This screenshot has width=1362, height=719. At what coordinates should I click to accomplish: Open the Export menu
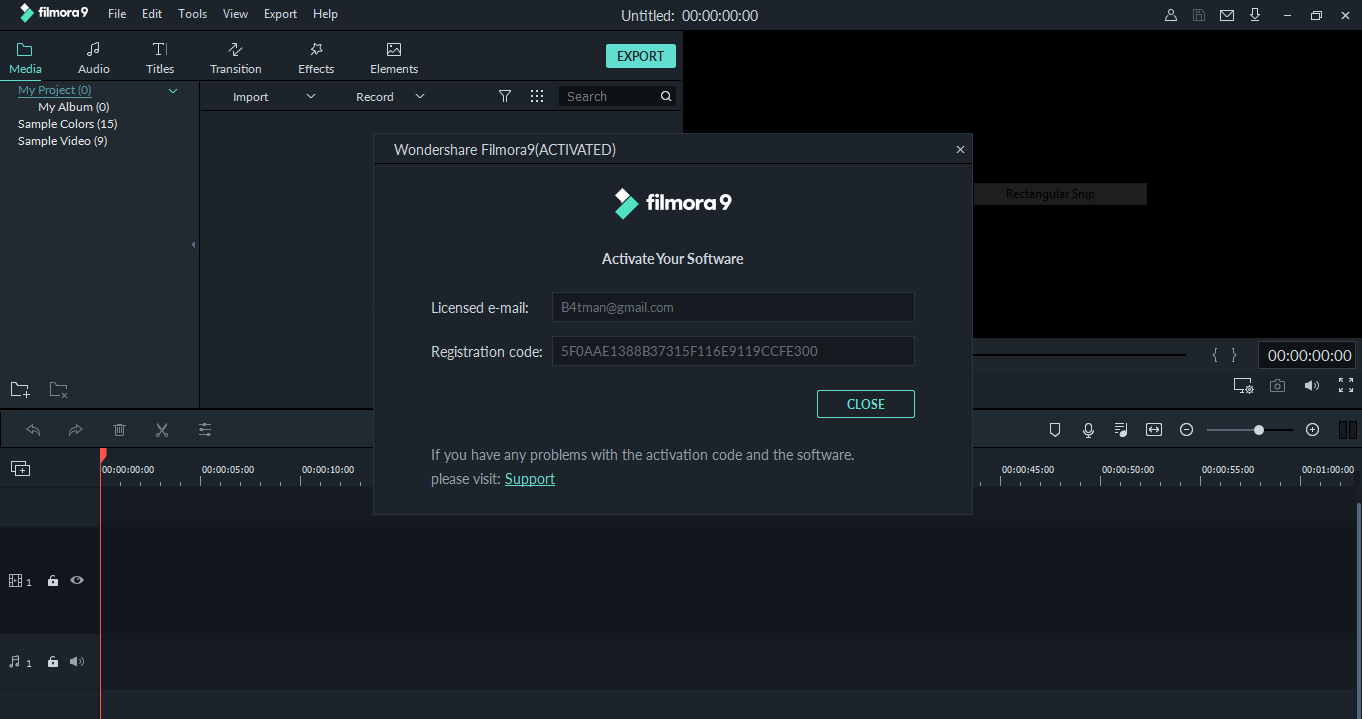[280, 14]
